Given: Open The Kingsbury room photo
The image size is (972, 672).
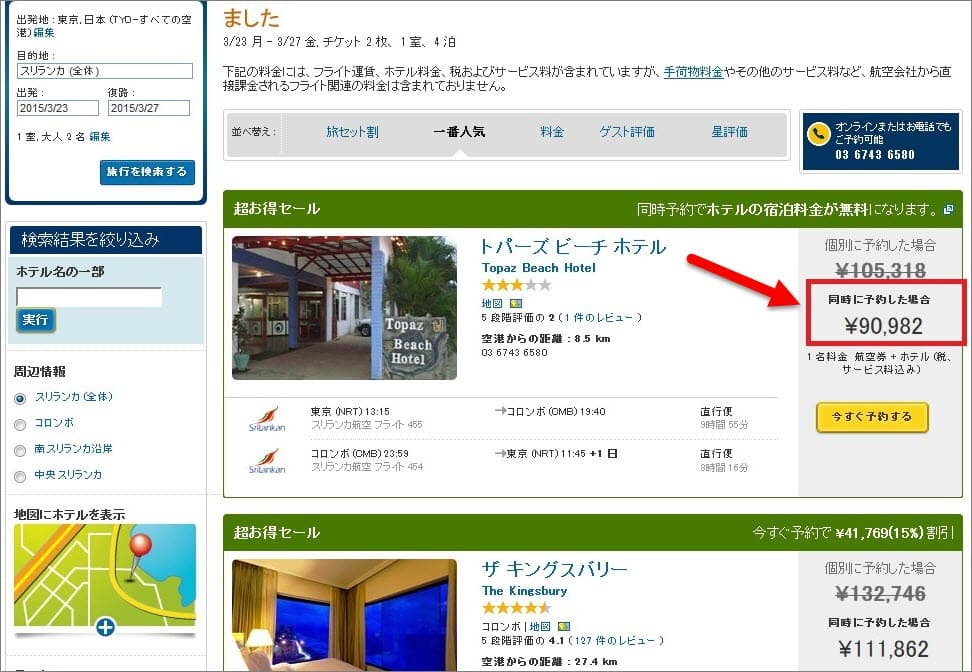Looking at the screenshot, I should tap(345, 615).
